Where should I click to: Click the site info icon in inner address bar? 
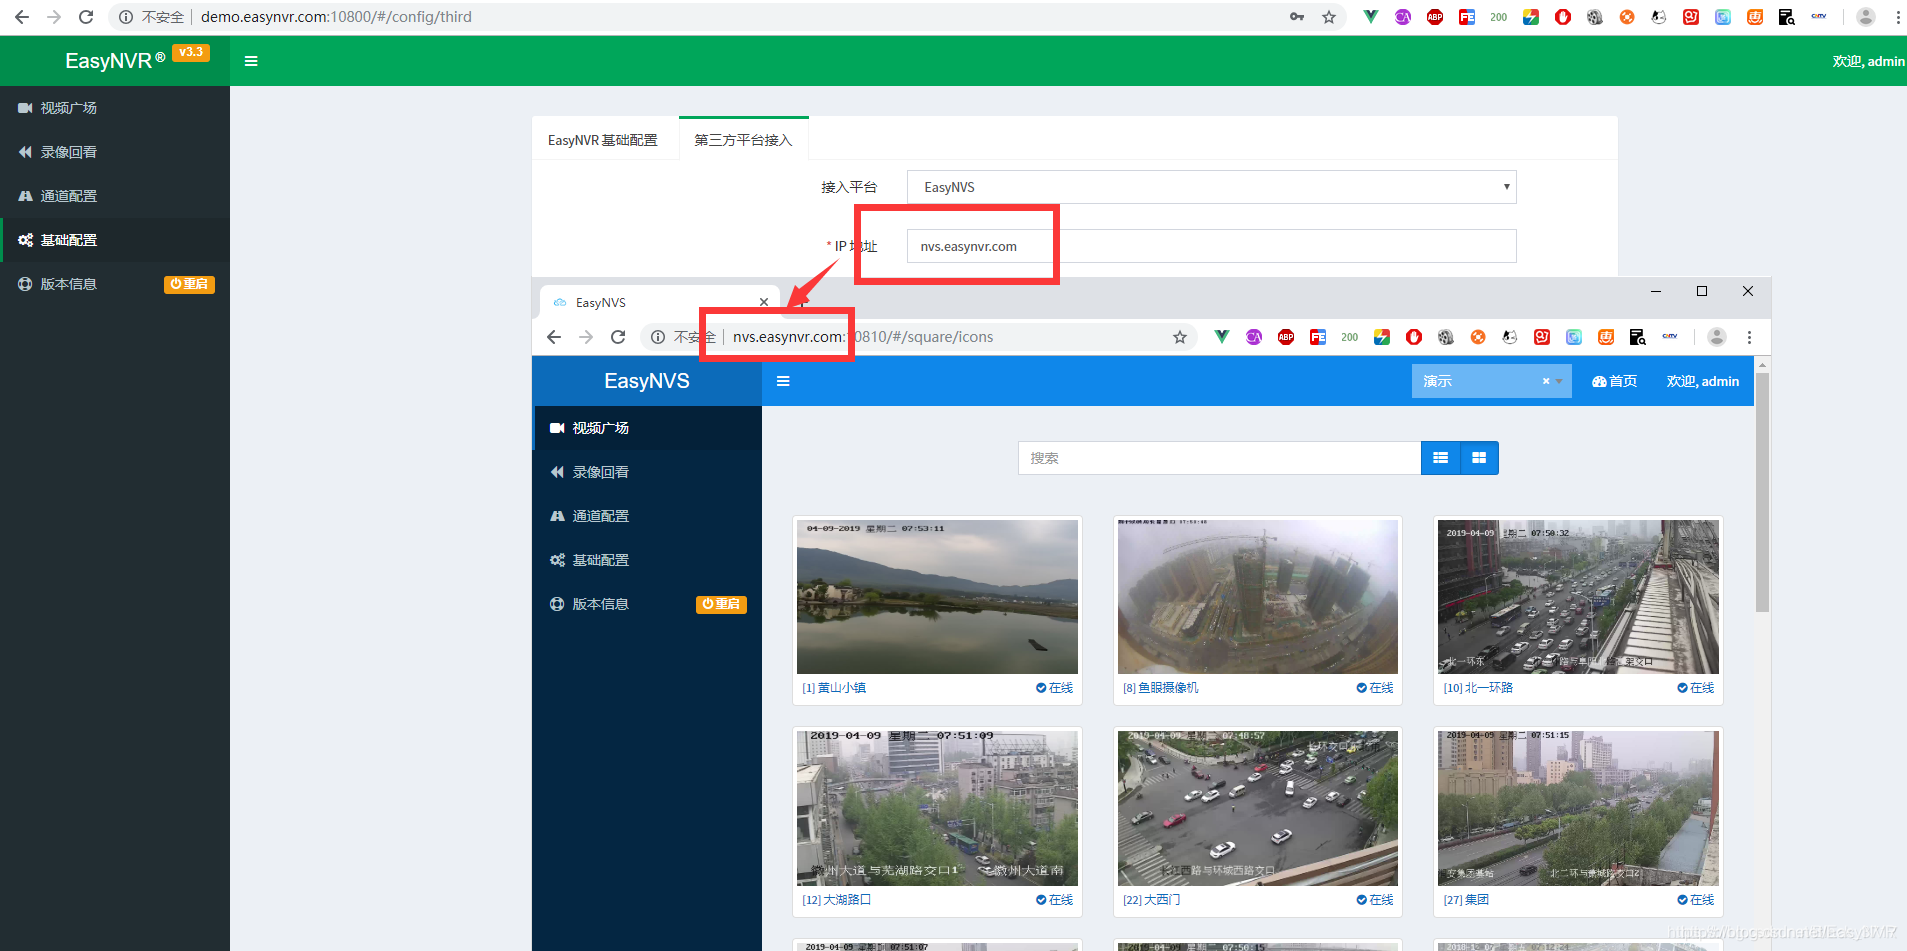[x=658, y=337]
